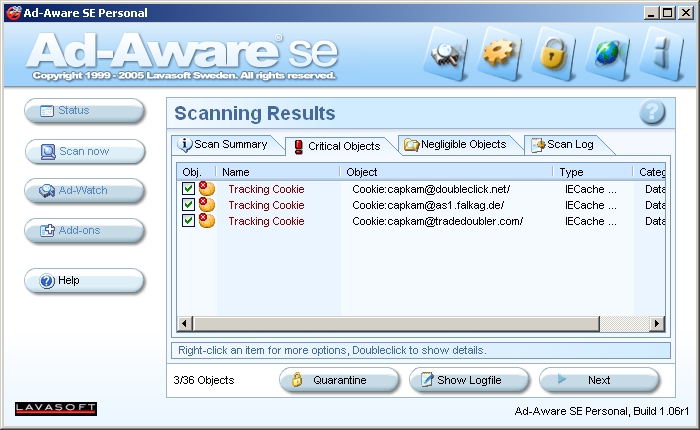Click the horizontal scrollbar left arrow

(x=184, y=323)
